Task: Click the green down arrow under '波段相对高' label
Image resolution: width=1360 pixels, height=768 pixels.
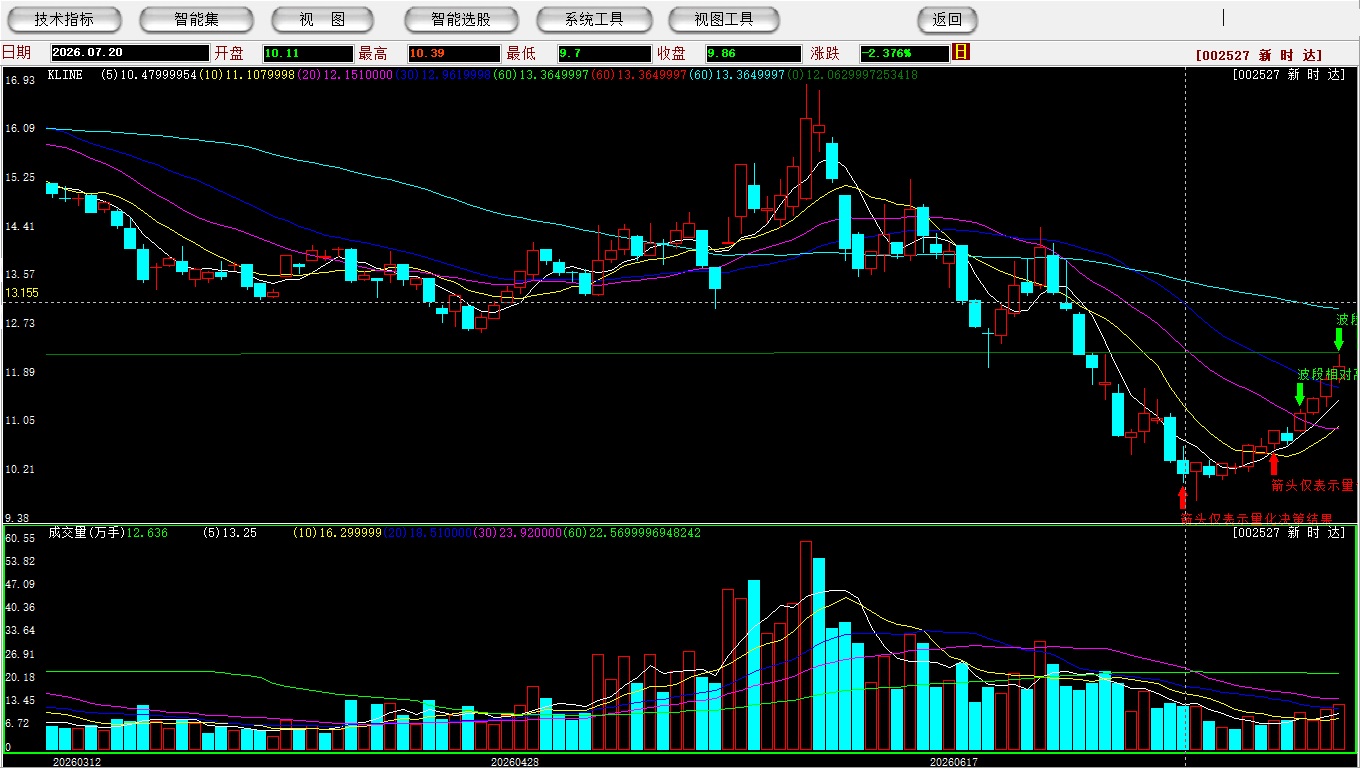Action: click(x=1300, y=394)
